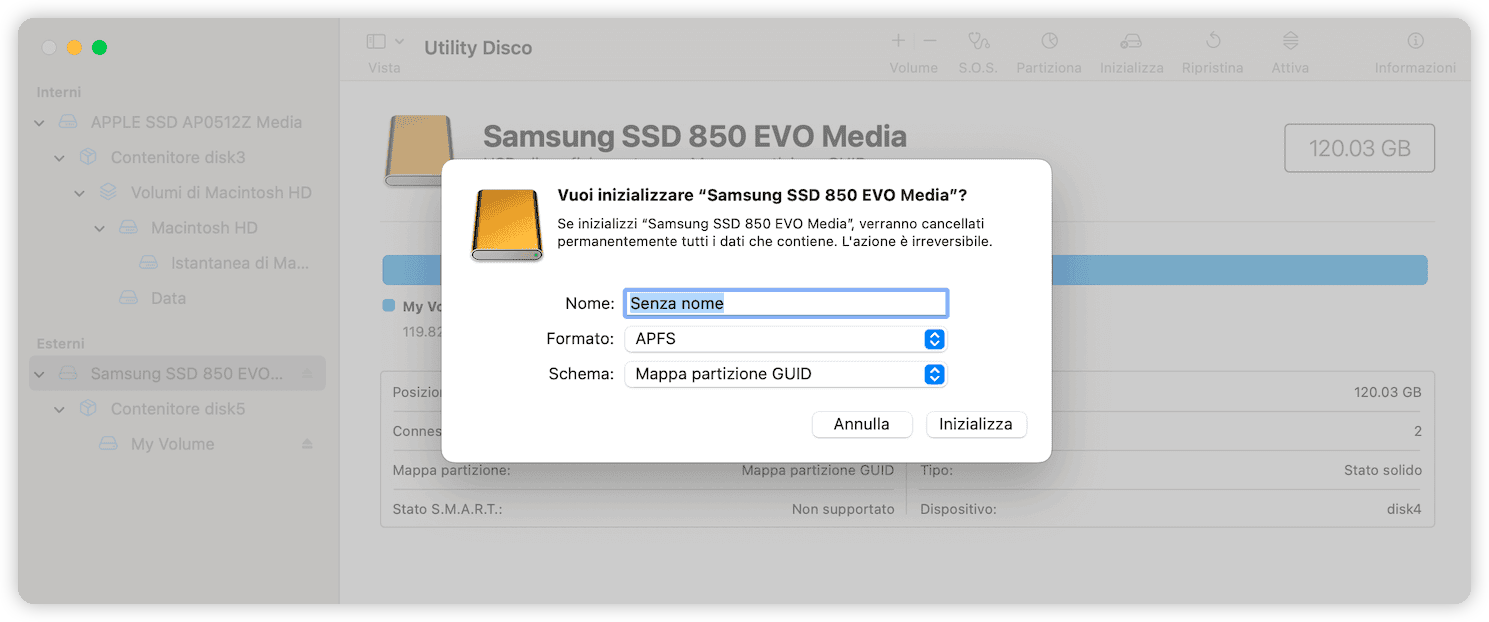The height and width of the screenshot is (622, 1489).
Task: Open the Schema Mappa partizione GUID dropdown
Action: [785, 374]
